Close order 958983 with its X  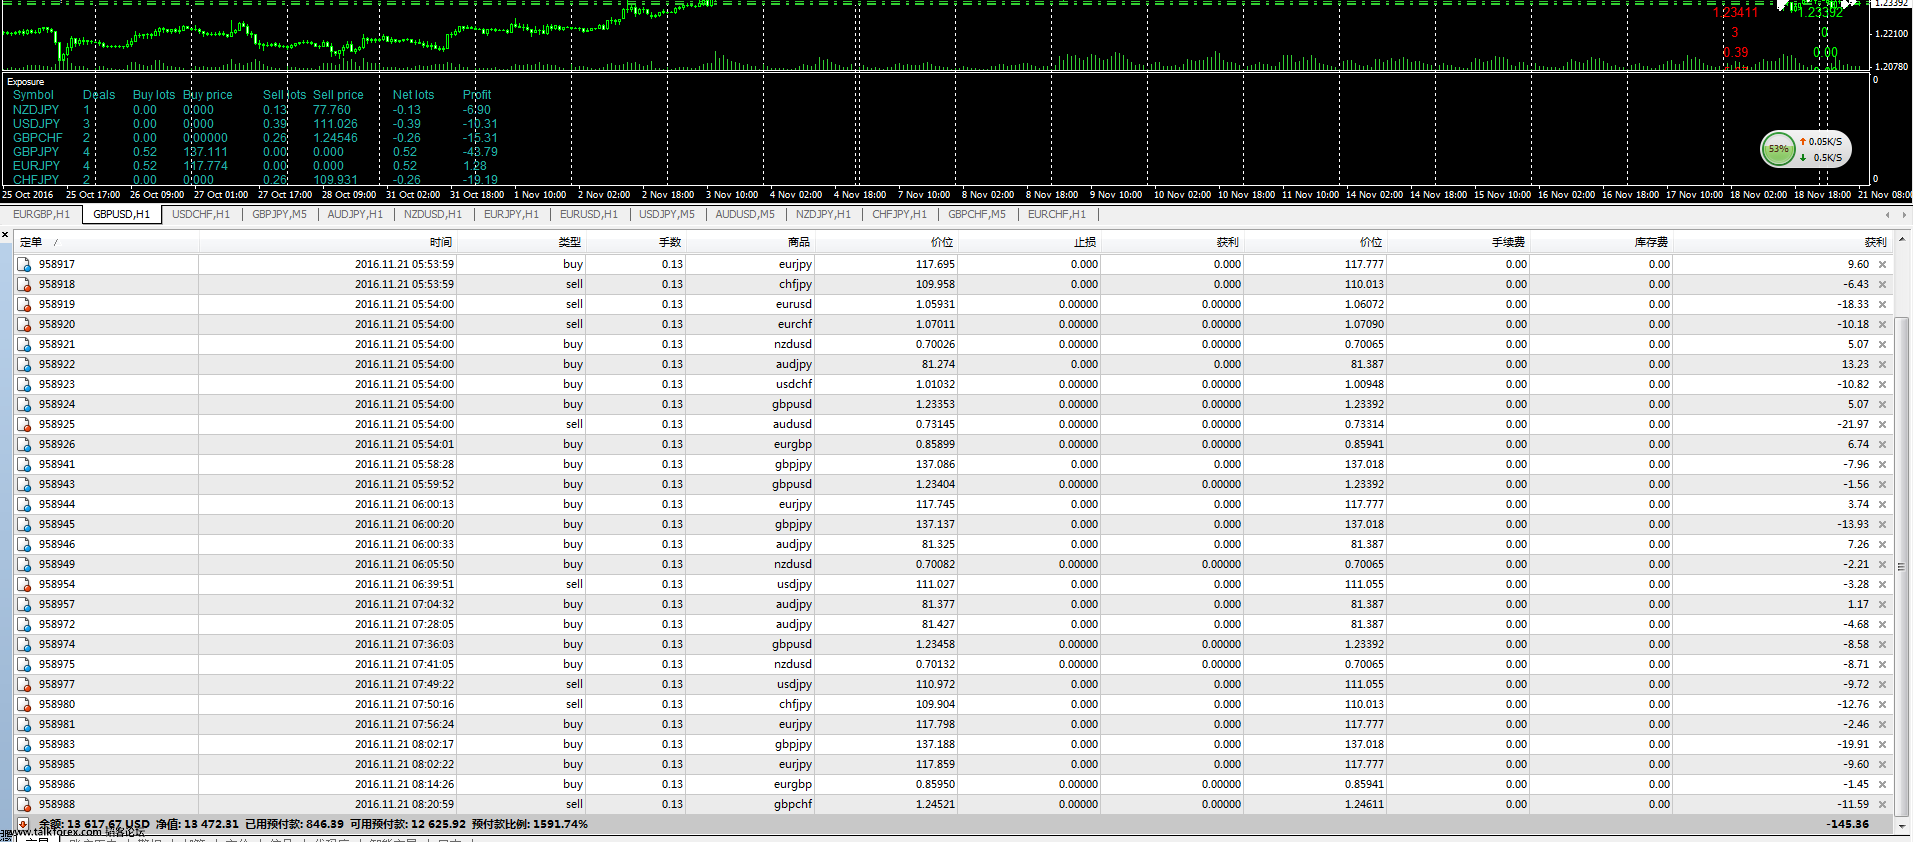click(1882, 745)
